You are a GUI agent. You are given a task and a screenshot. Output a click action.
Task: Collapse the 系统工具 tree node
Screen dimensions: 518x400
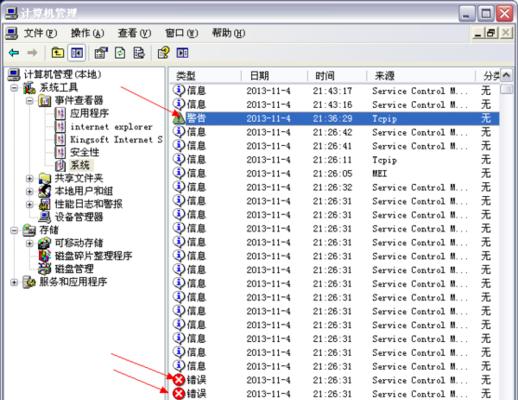point(14,88)
